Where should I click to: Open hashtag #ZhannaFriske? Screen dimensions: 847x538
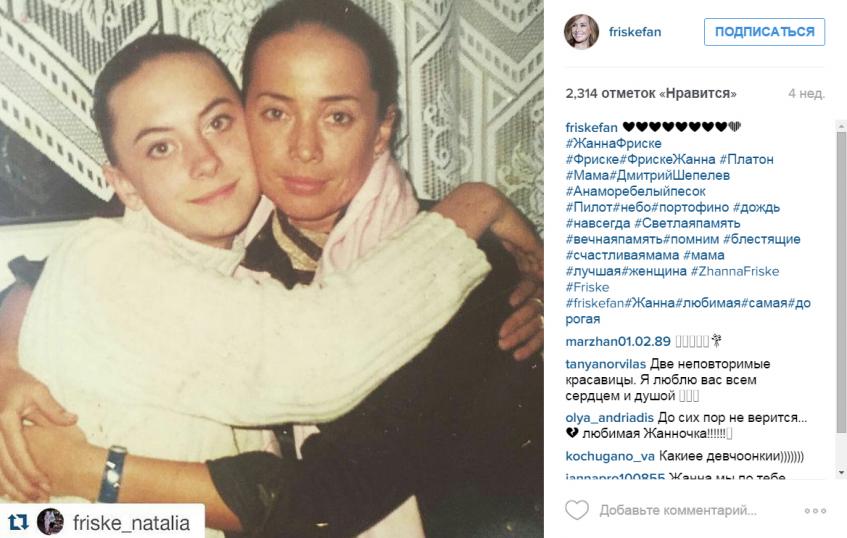(x=735, y=271)
